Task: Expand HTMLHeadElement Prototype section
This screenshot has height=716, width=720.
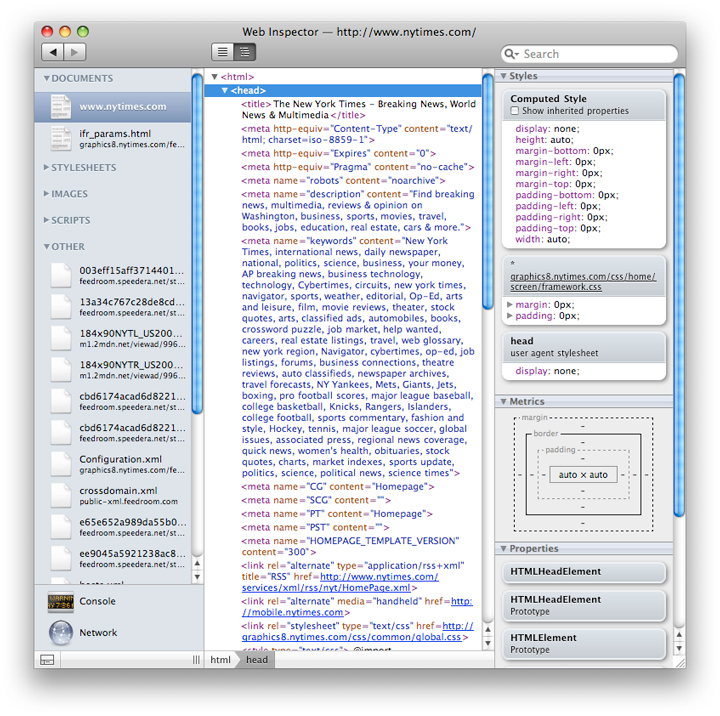Action: tap(584, 605)
